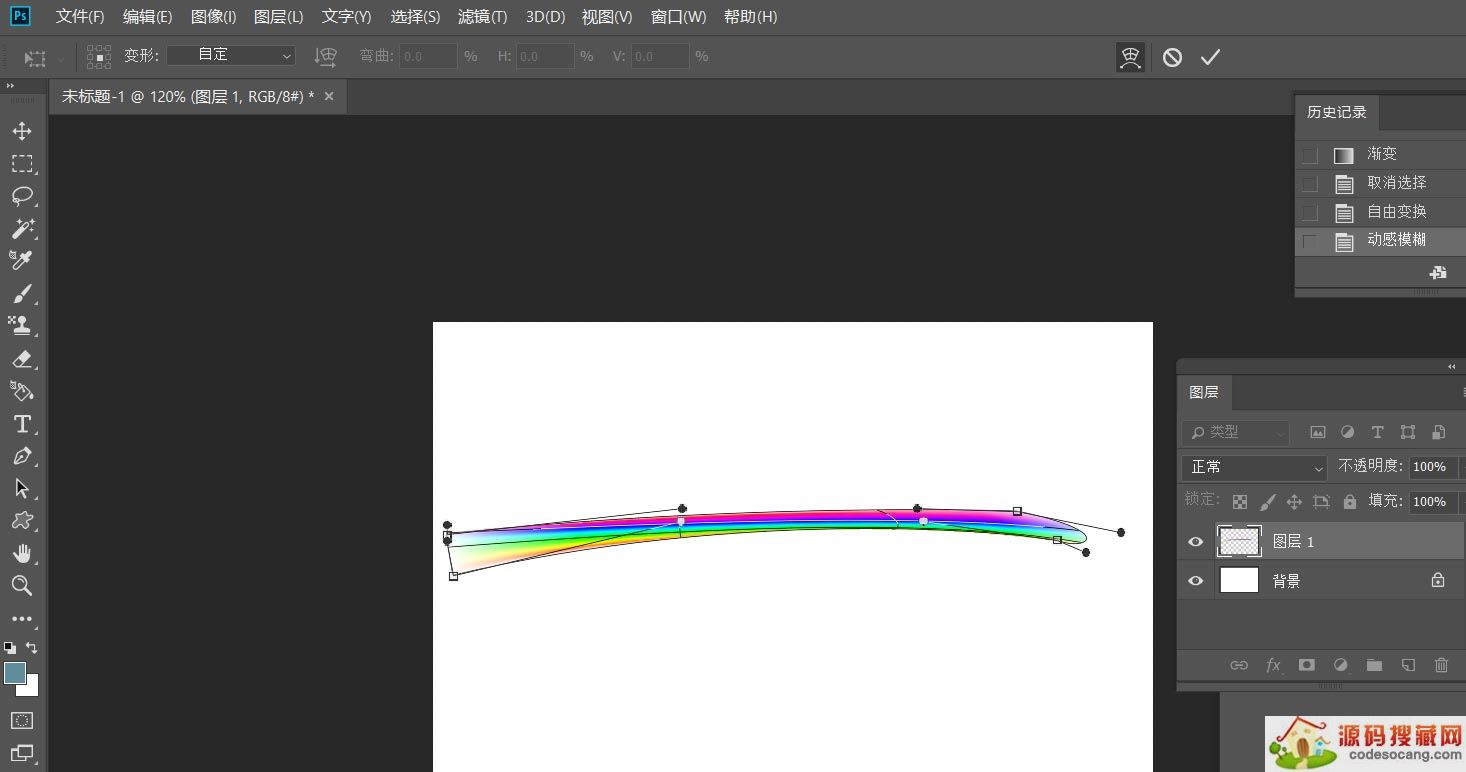Open the 滤镜(T) menu
The image size is (1466, 772).
tap(482, 17)
